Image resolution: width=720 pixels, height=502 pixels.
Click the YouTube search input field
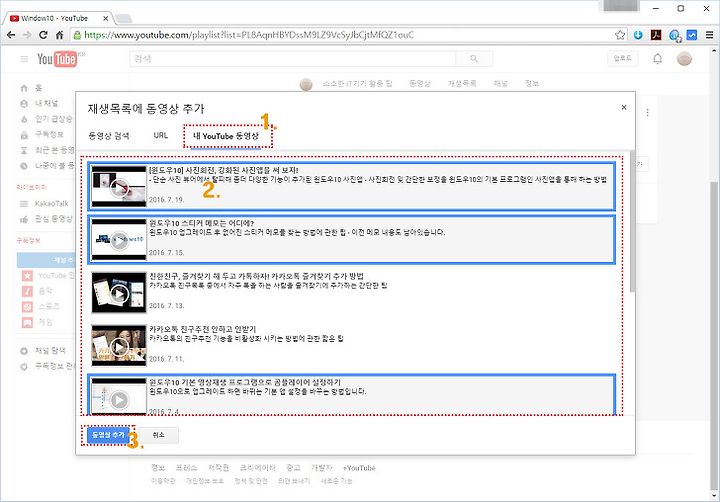[x=293, y=59]
